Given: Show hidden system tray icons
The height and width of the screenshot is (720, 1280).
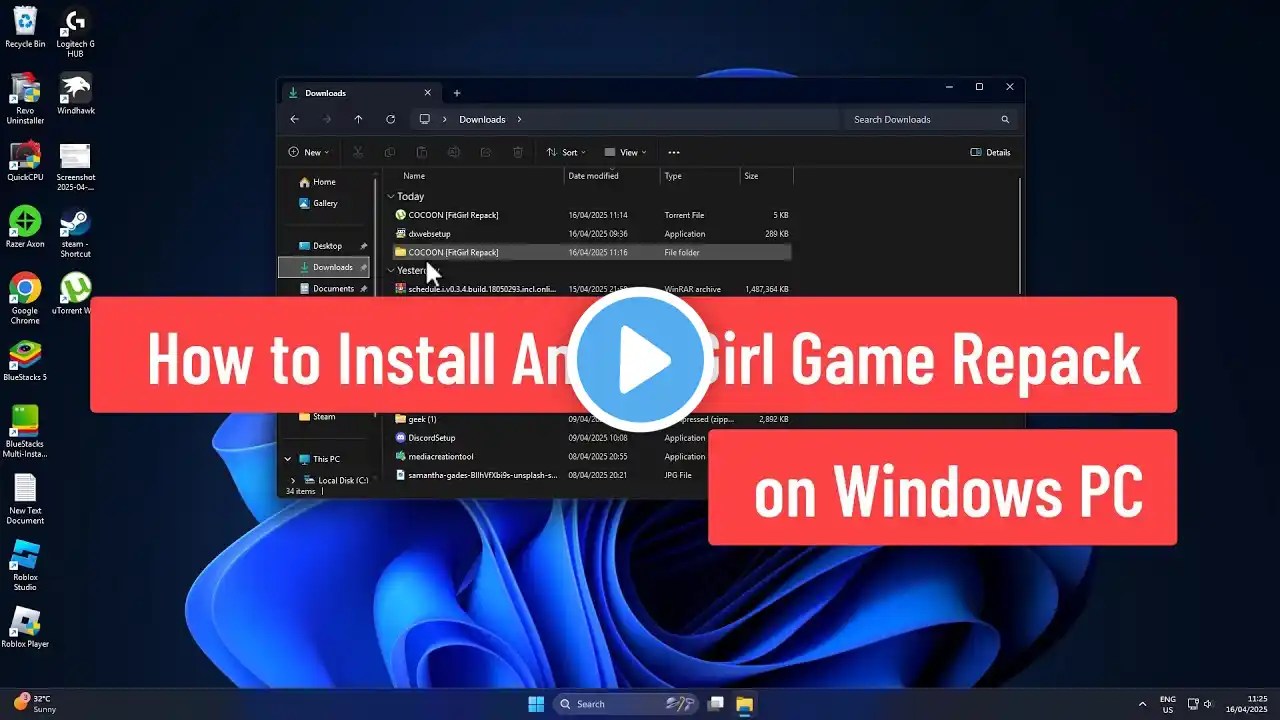Looking at the screenshot, I should click(1142, 703).
